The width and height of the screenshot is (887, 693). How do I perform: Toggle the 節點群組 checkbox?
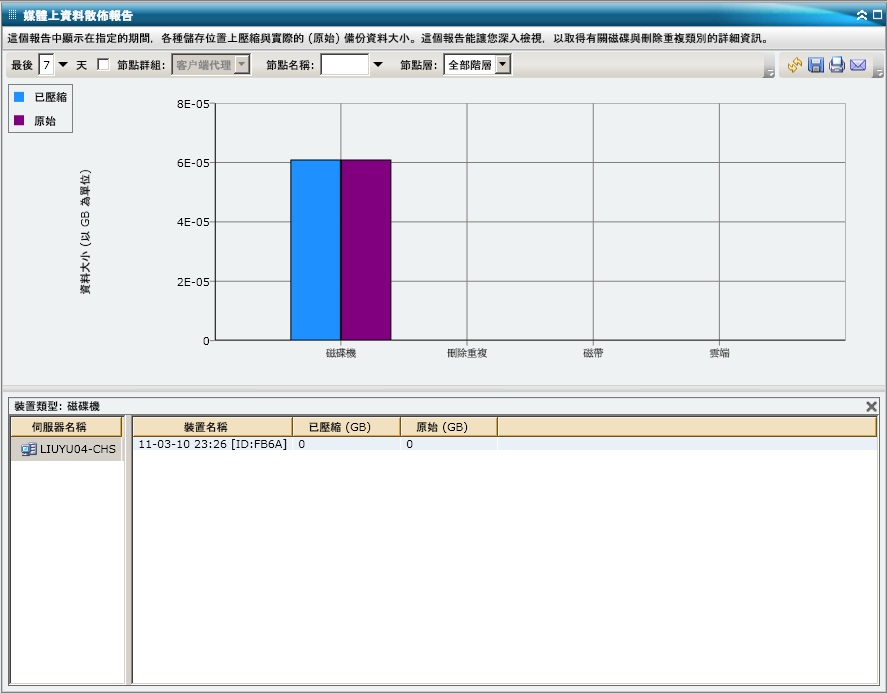[103, 64]
